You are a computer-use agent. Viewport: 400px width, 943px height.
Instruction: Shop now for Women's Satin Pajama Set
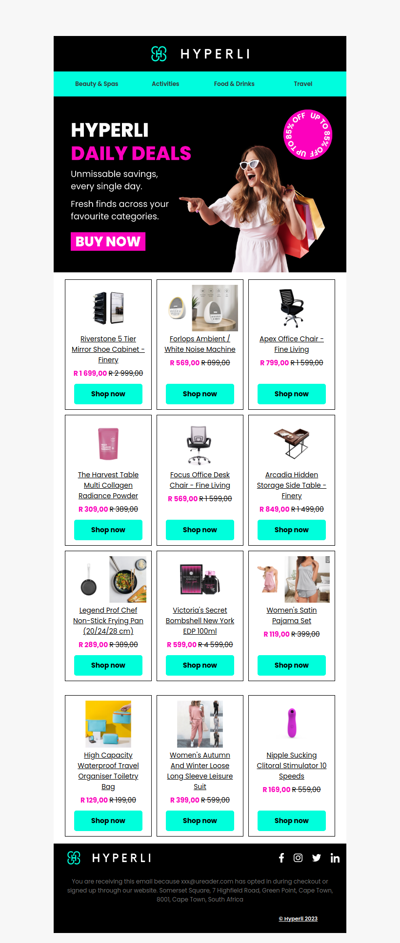tap(292, 665)
